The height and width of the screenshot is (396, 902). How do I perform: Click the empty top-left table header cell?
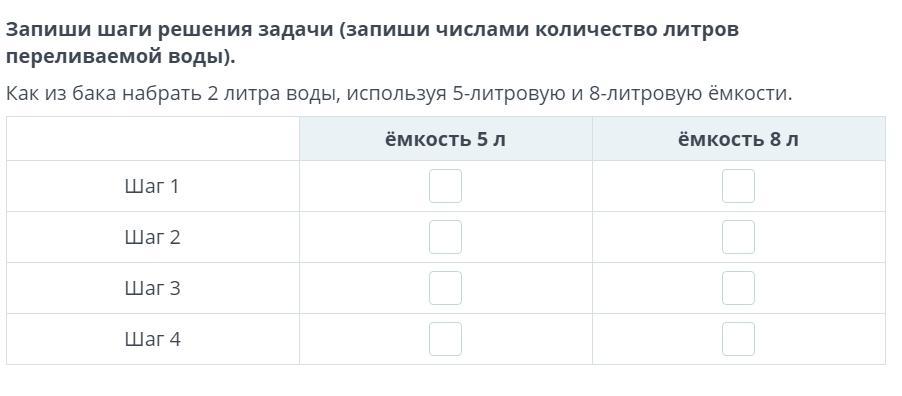153,139
